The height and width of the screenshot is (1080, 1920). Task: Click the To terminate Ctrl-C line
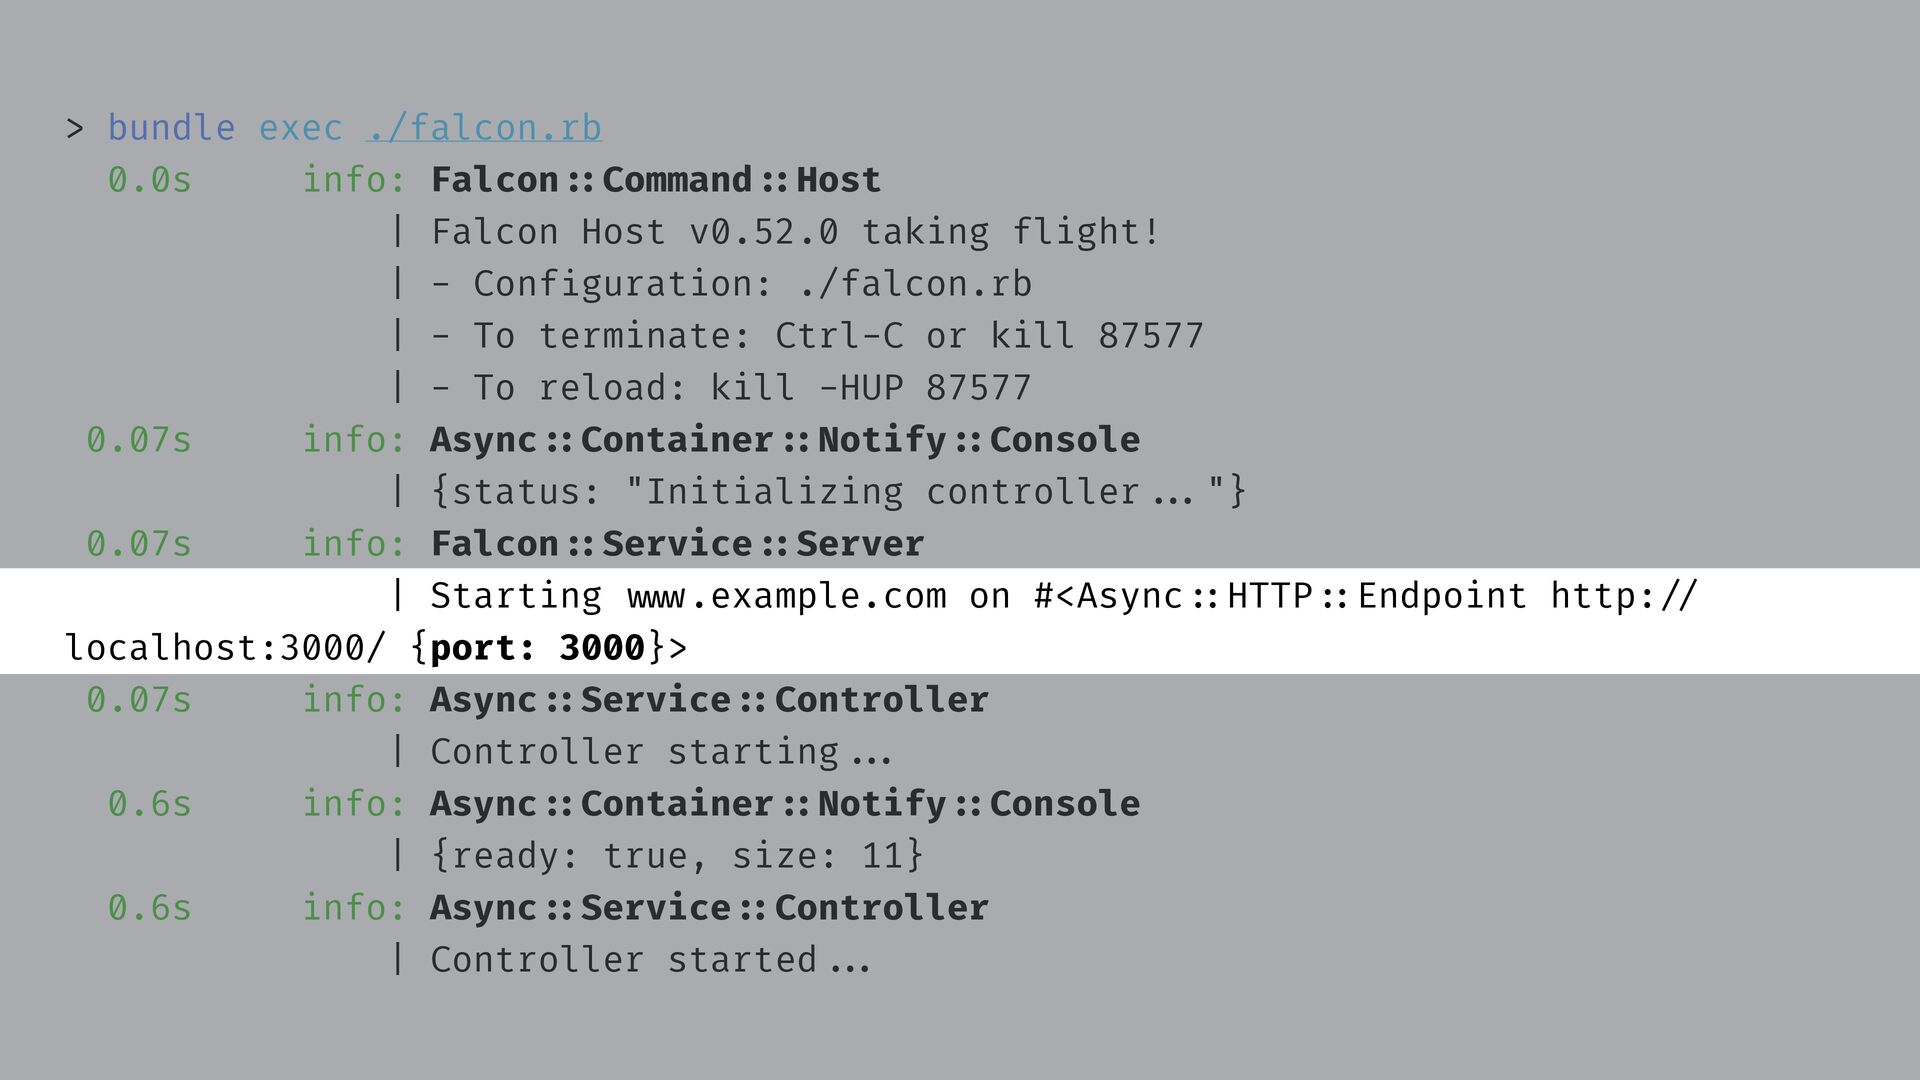pyautogui.click(x=817, y=336)
